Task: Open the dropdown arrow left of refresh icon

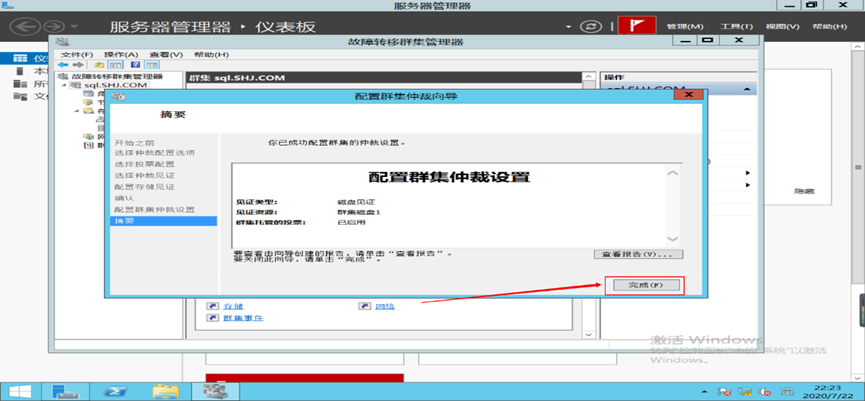Action: click(x=569, y=26)
